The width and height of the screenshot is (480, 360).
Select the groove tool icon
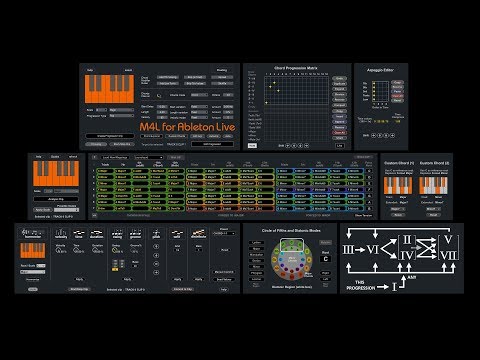click(x=135, y=233)
